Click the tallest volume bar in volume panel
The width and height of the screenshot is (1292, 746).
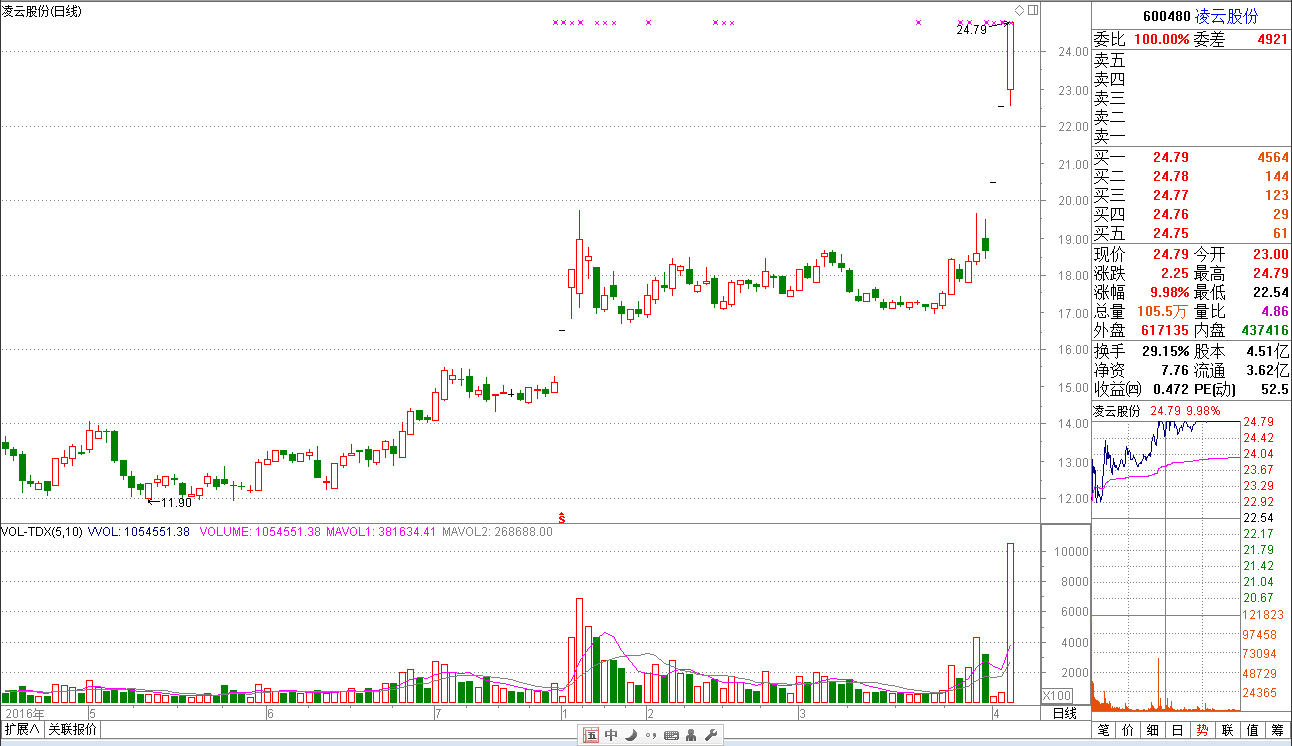[1010, 623]
